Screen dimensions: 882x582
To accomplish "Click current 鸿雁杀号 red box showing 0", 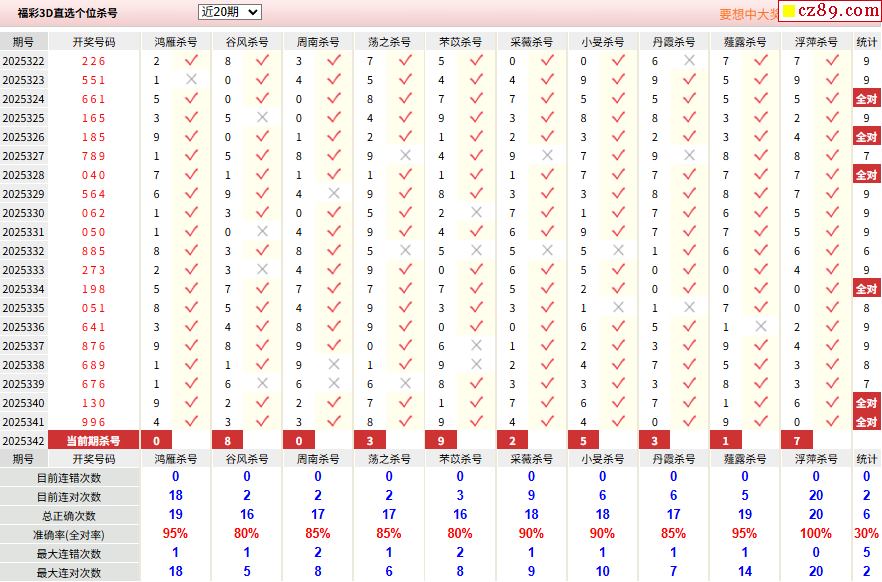I will 156,440.
